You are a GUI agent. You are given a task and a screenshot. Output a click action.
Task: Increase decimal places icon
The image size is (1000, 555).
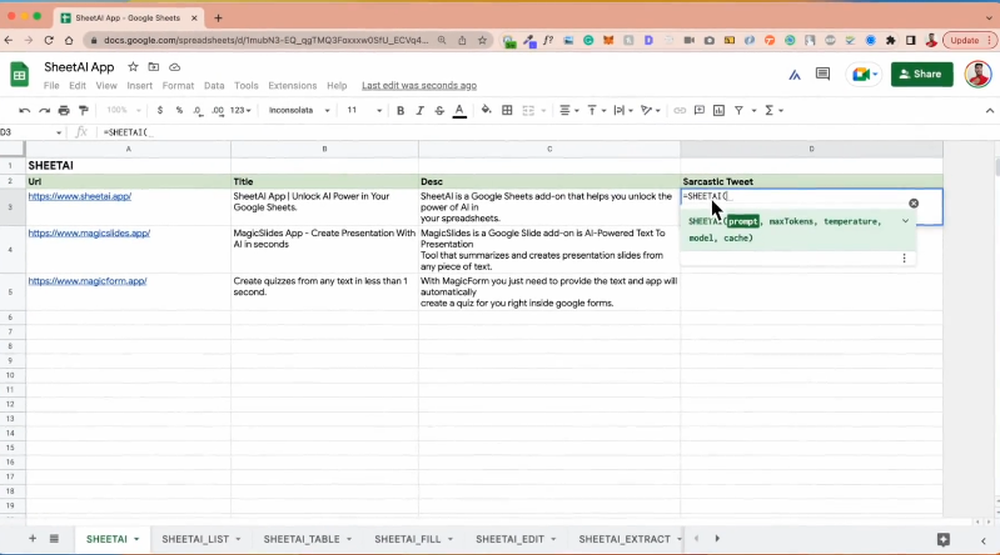click(x=217, y=110)
